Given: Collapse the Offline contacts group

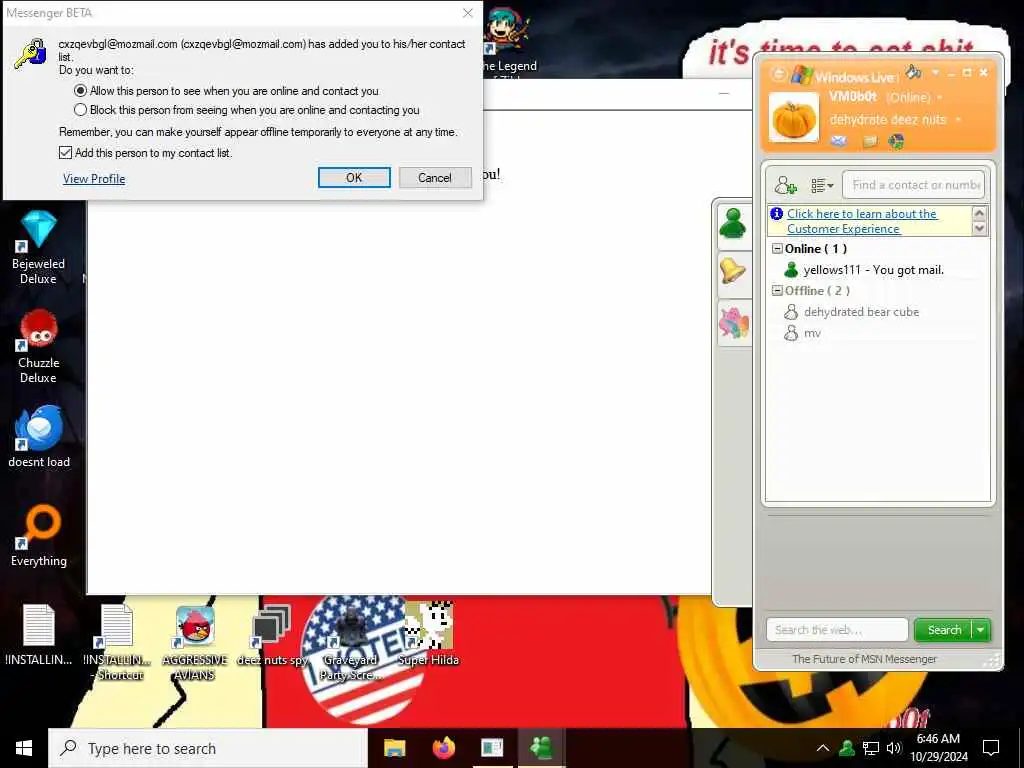Looking at the screenshot, I should (x=777, y=291).
